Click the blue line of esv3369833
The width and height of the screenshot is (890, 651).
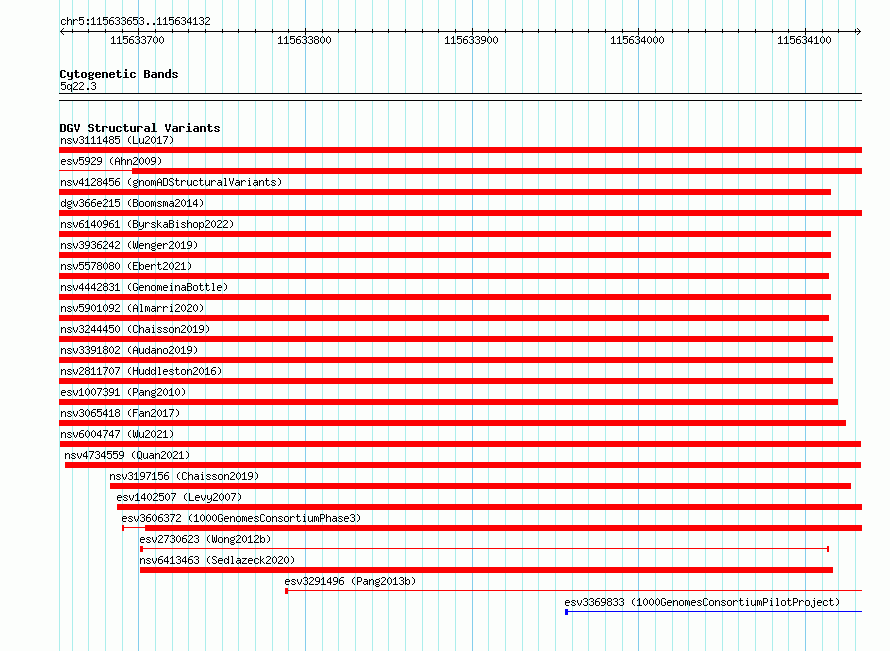(713, 612)
